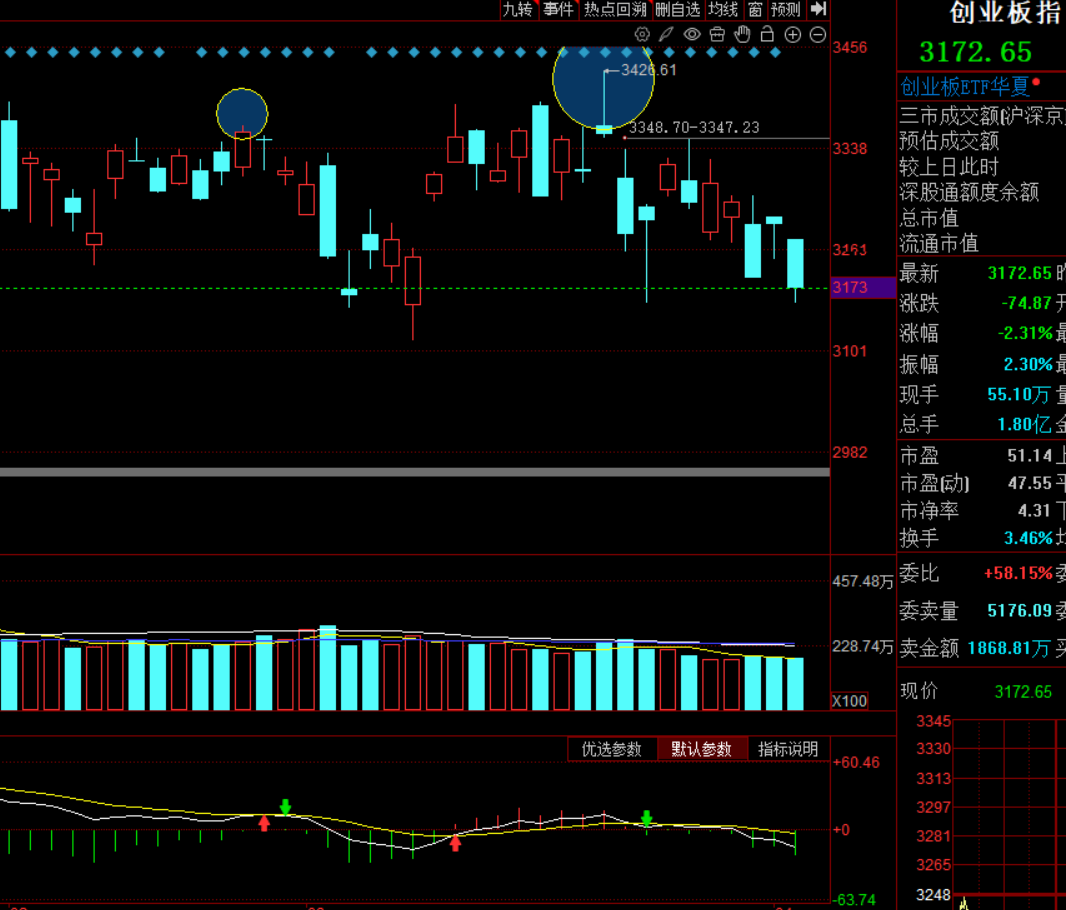The height and width of the screenshot is (910, 1066).
Task: Click 删自选 to remove from watchlist
Action: click(x=678, y=10)
